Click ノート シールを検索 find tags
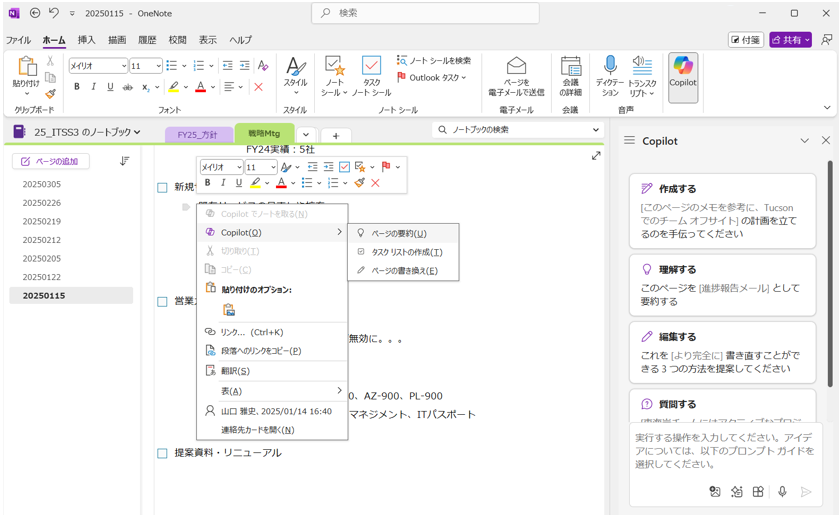 pyautogui.click(x=434, y=60)
